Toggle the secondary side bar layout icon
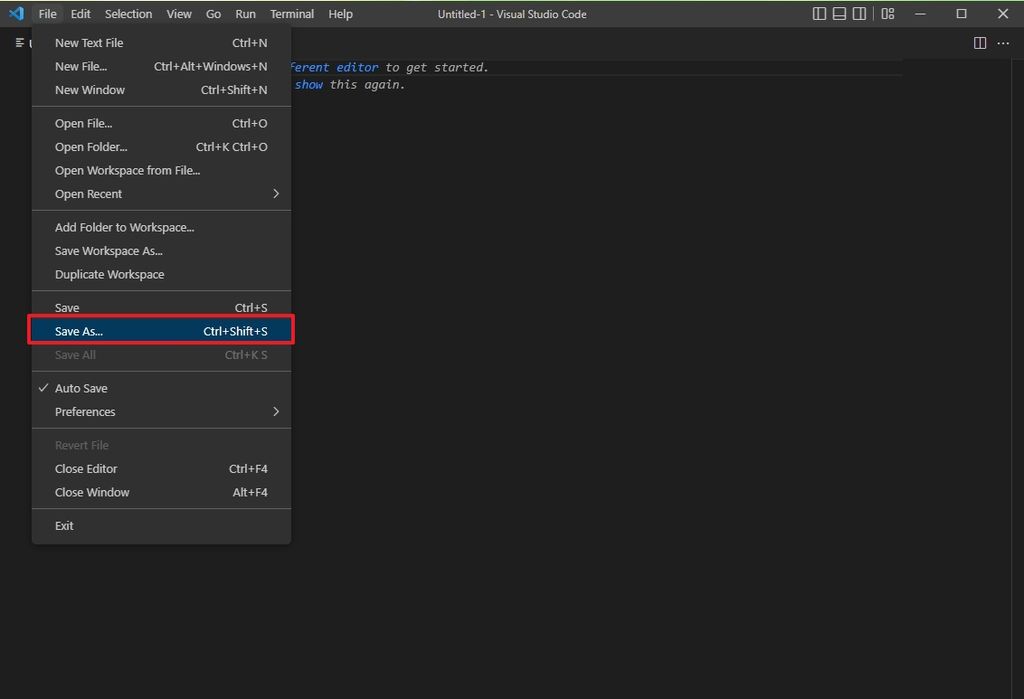The width and height of the screenshot is (1024, 699). pyautogui.click(x=860, y=13)
